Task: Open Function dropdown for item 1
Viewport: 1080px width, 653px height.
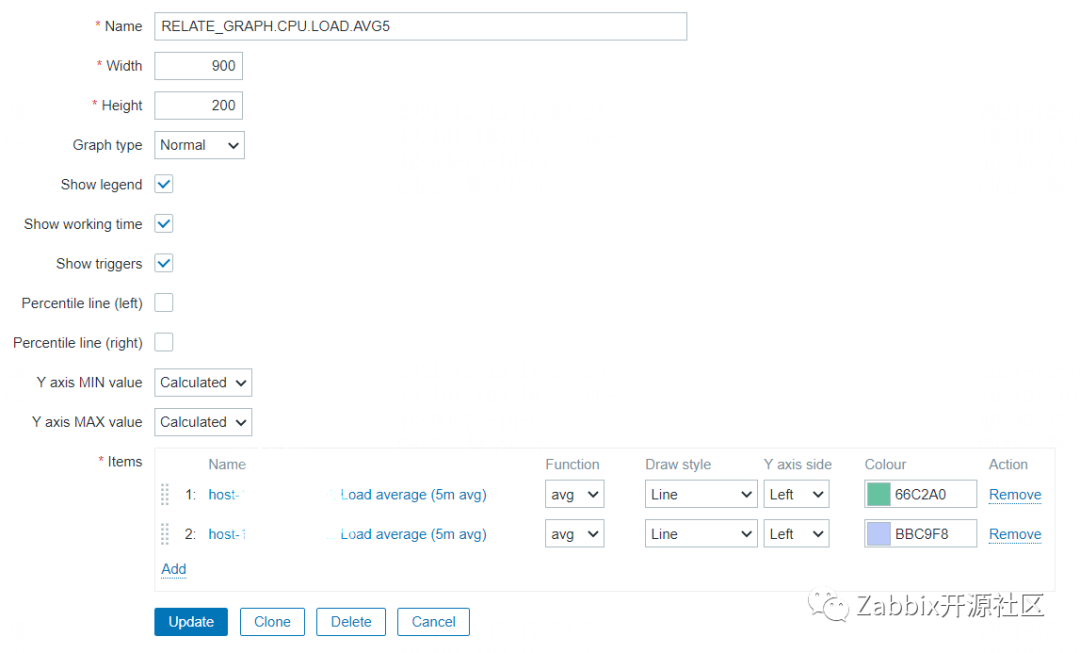Action: (x=574, y=494)
